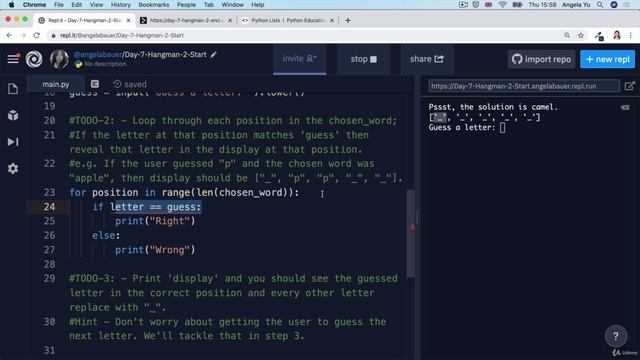Click the Wi-Fi status icon
This screenshot has height=360, width=640.
[x=502, y=5]
